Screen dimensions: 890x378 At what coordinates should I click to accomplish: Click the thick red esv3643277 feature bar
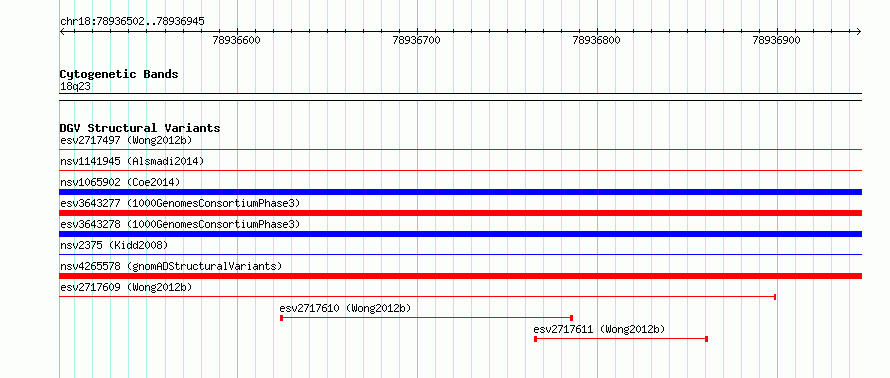point(461,213)
